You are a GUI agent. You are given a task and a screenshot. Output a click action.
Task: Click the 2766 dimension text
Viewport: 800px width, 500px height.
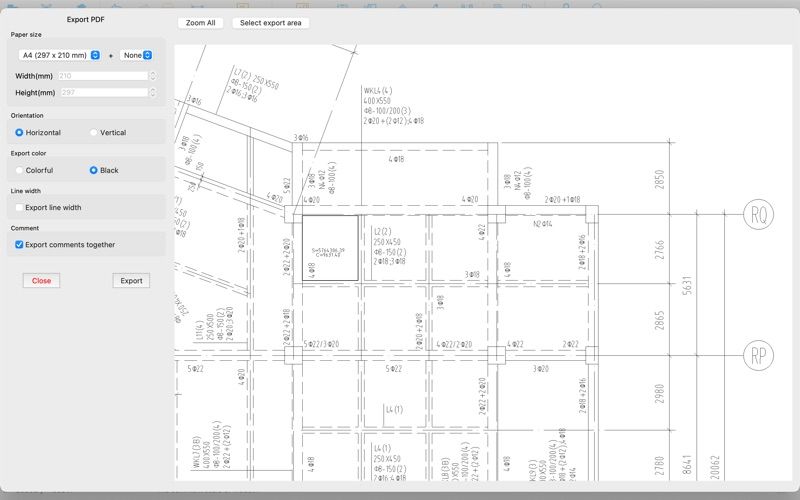point(659,250)
